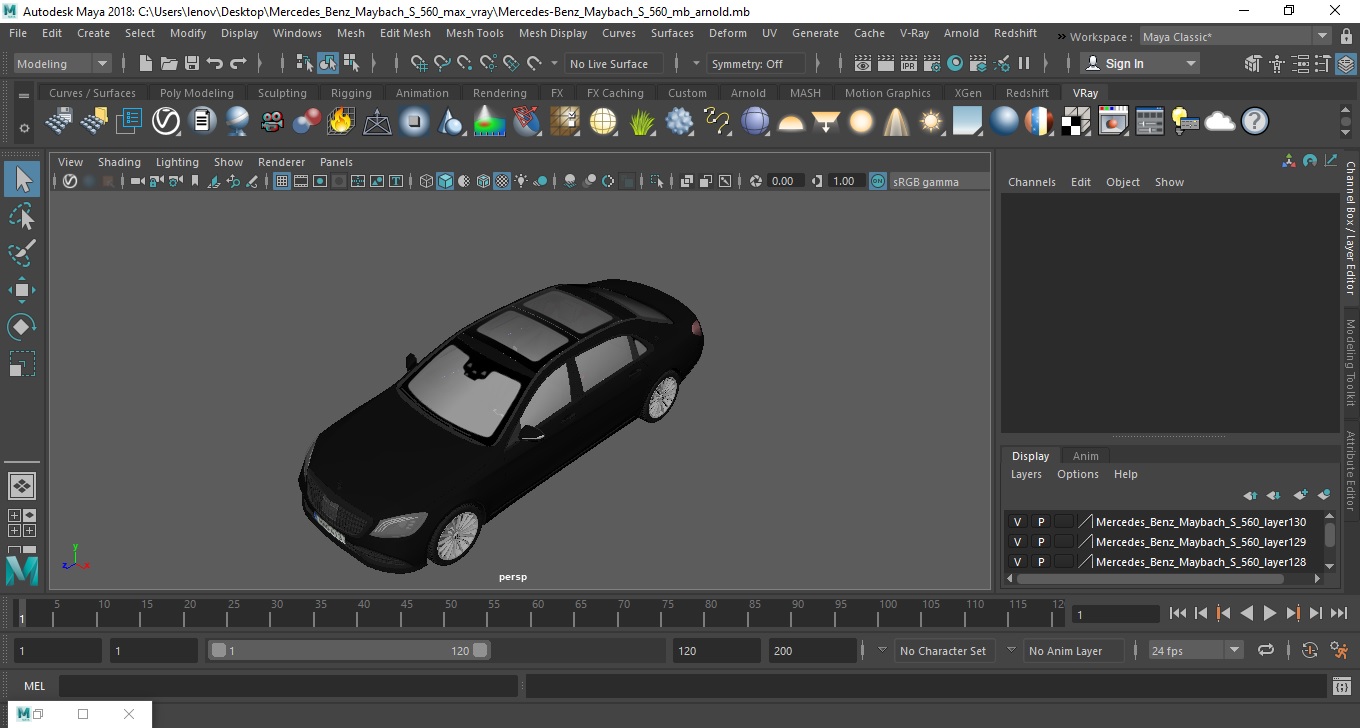Toggle visibility of layer130
The height and width of the screenshot is (728, 1360).
pos(1018,522)
